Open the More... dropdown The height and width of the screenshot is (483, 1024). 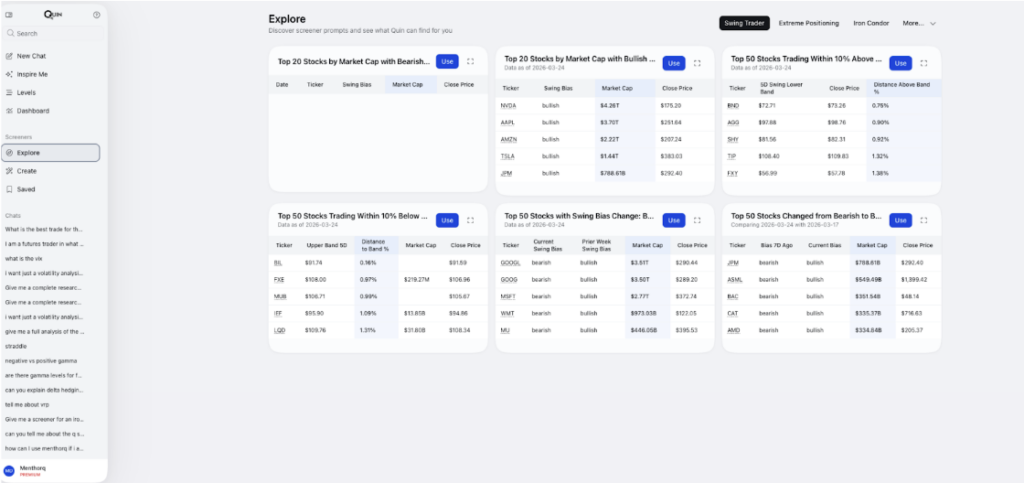click(920, 23)
